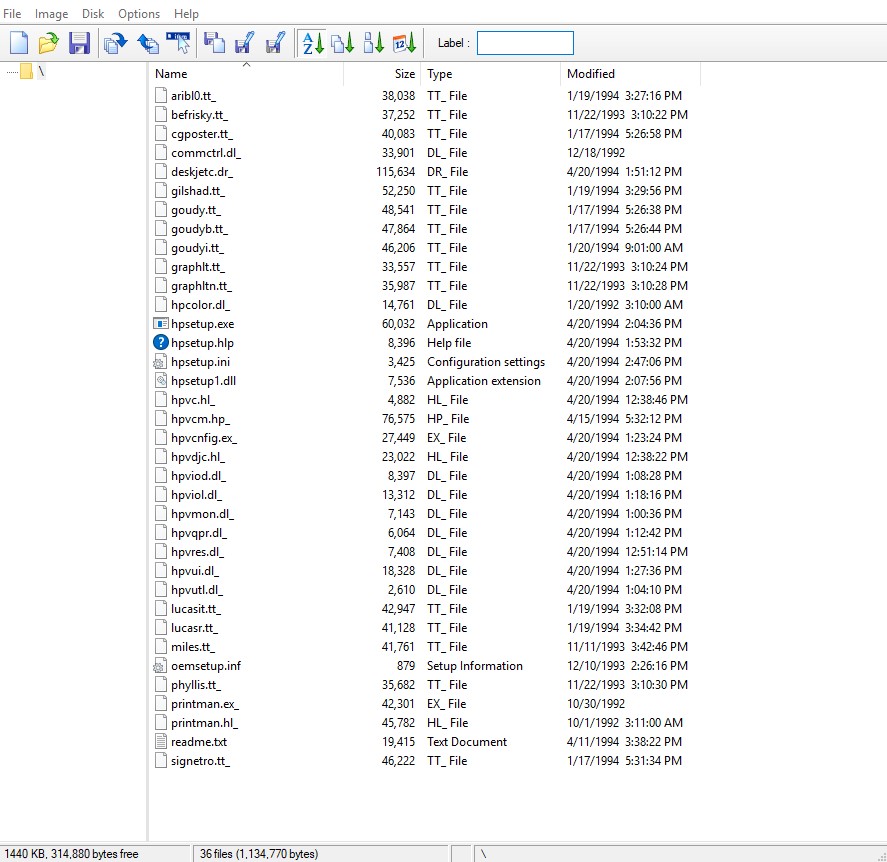Click the Save floppy disk icon

tap(79, 43)
